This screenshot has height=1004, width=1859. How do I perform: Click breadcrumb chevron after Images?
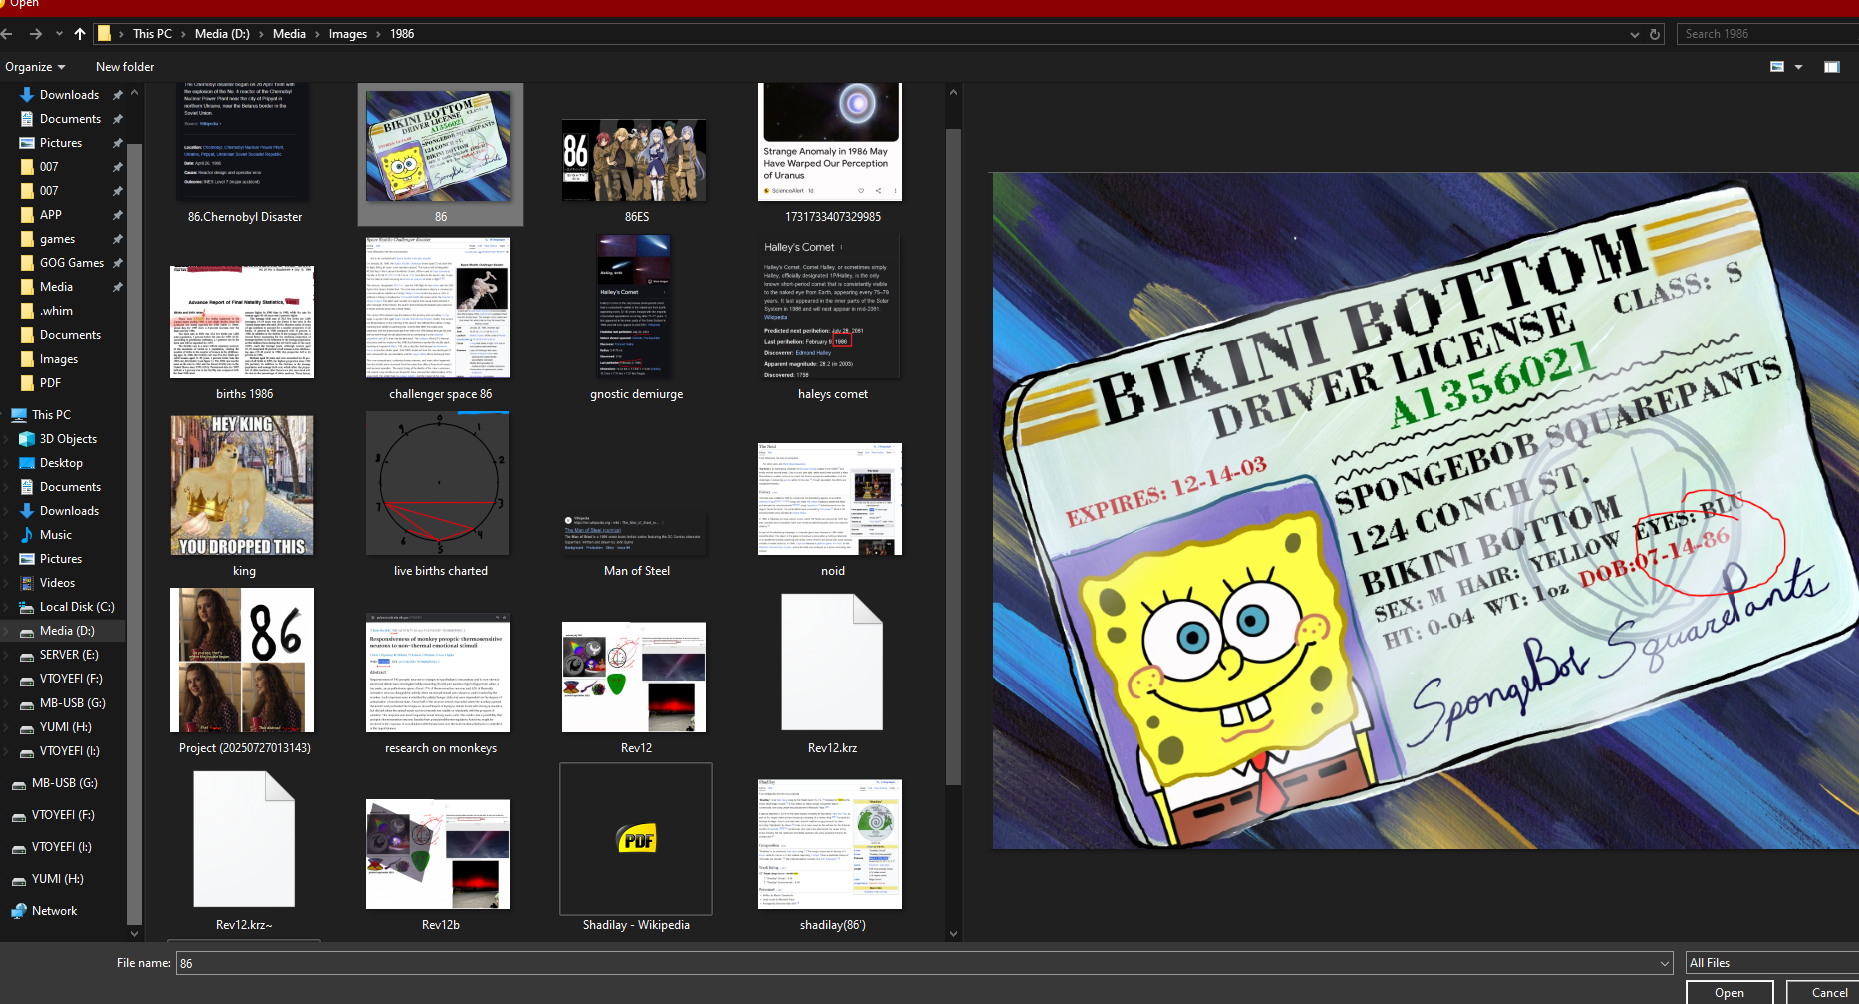pos(377,34)
